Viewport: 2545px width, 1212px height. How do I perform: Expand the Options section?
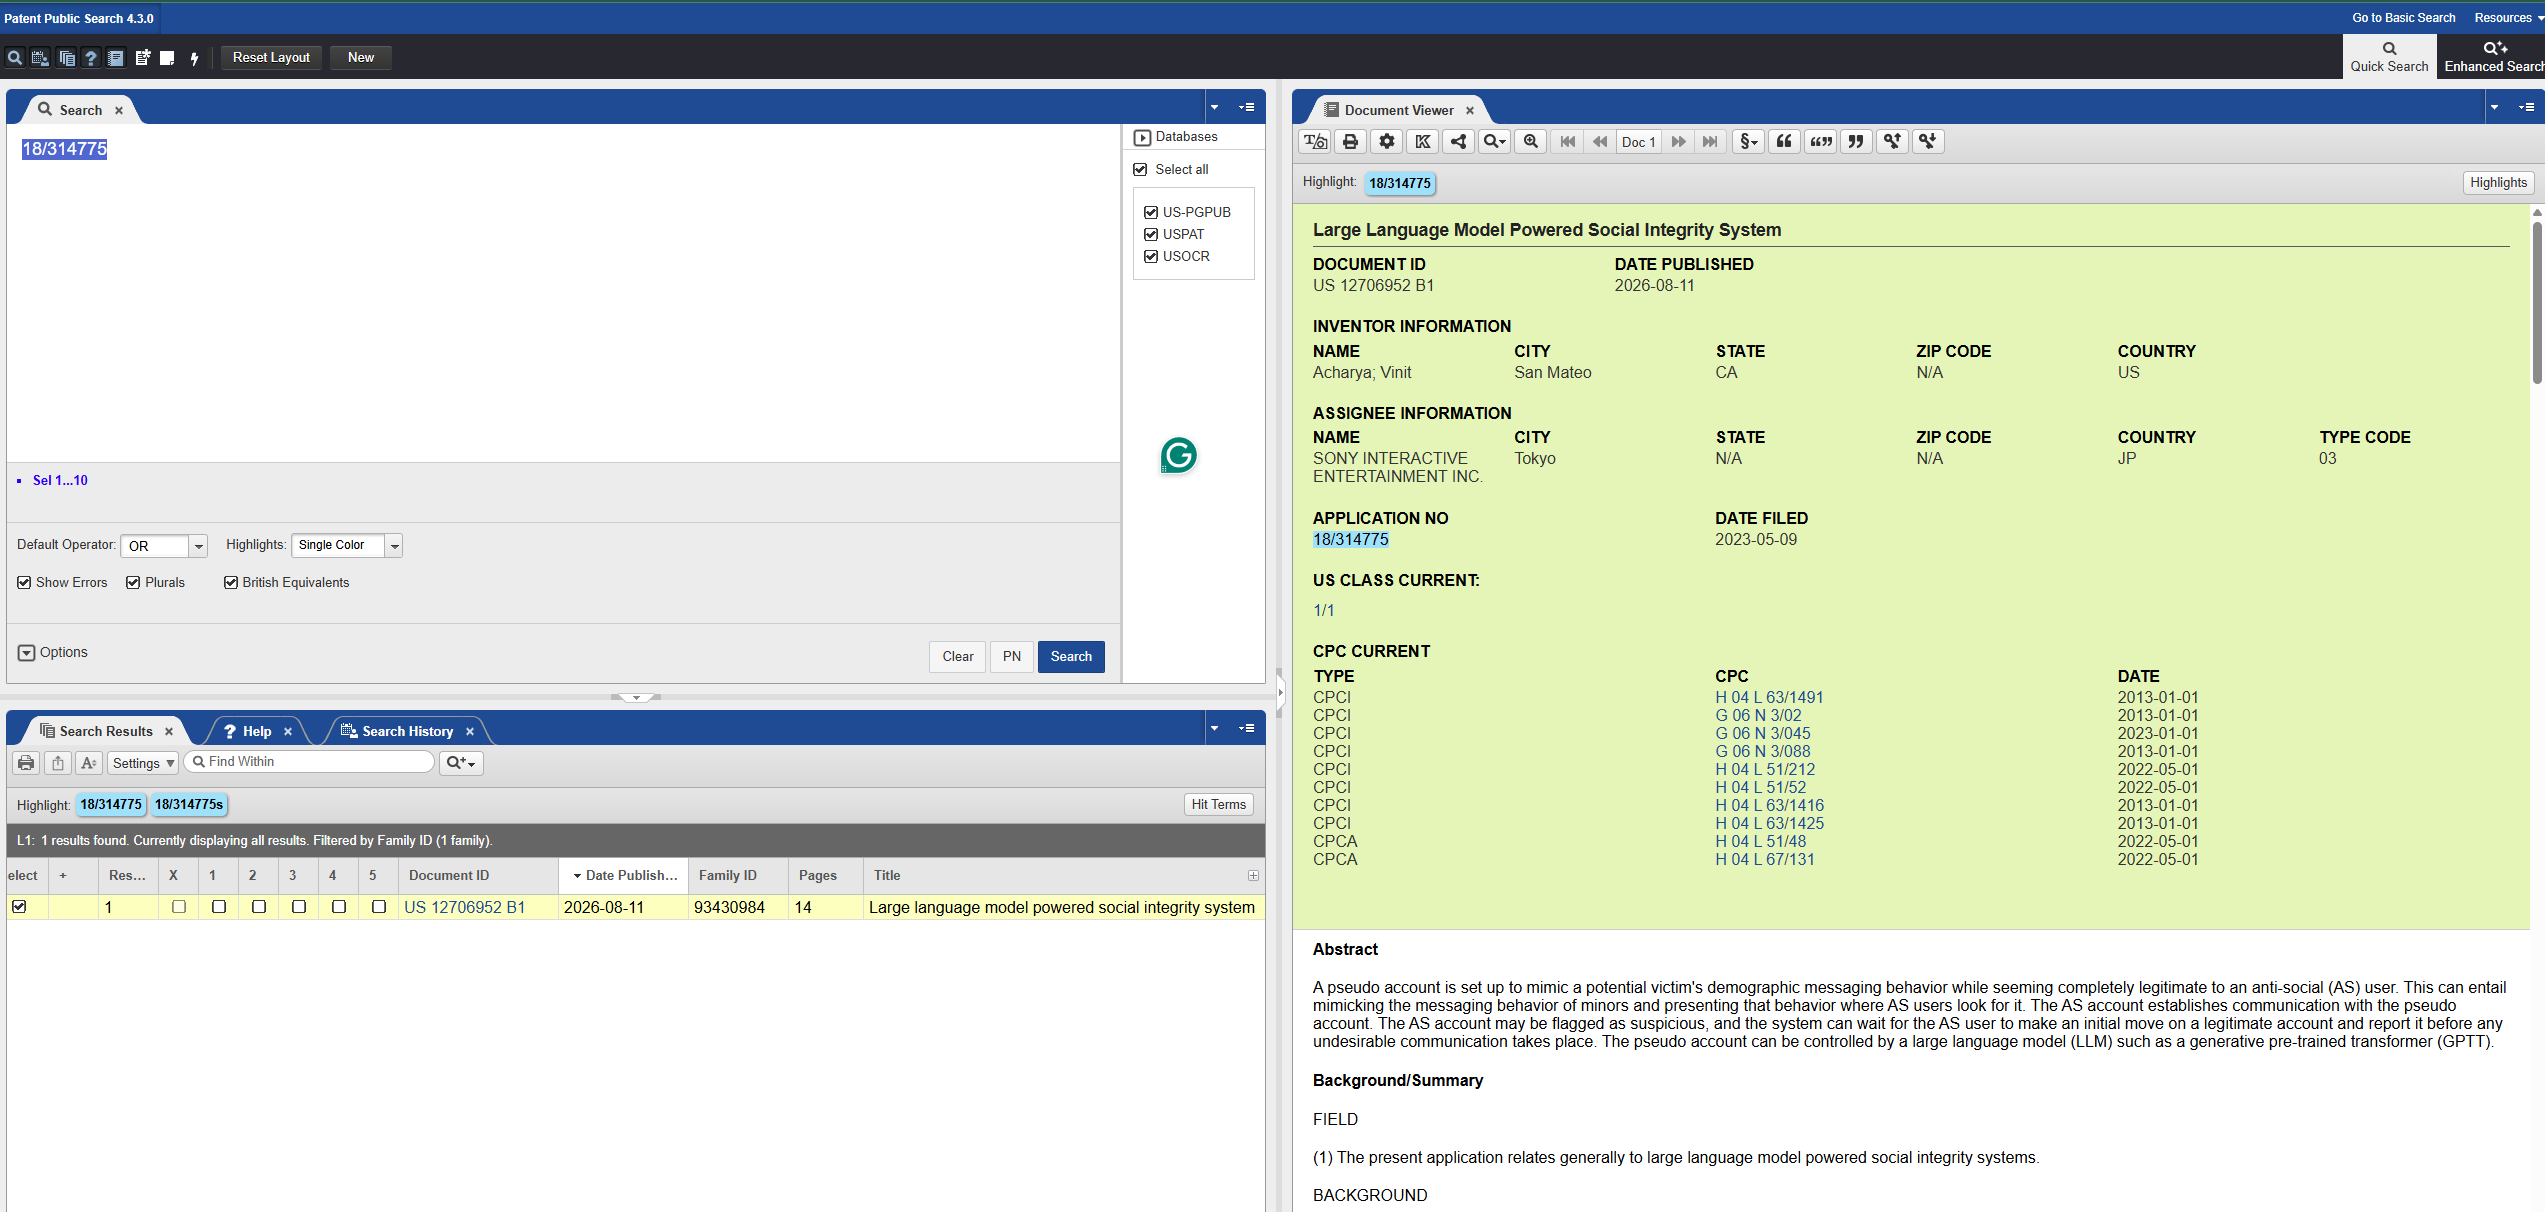pos(53,653)
